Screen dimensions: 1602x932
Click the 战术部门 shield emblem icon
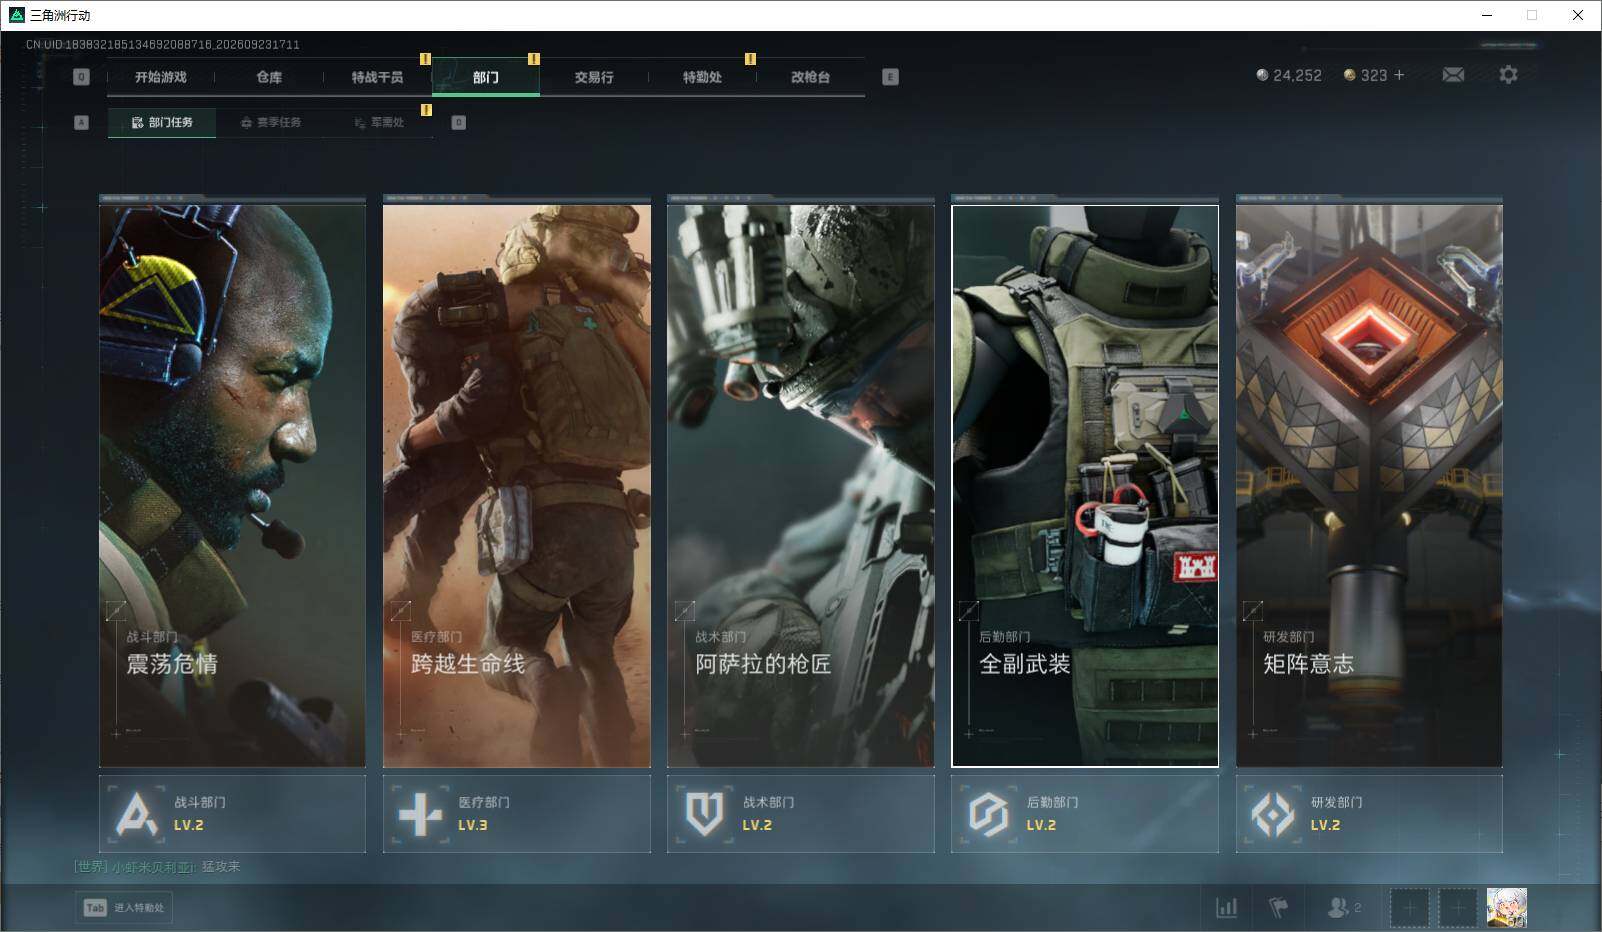click(x=704, y=814)
